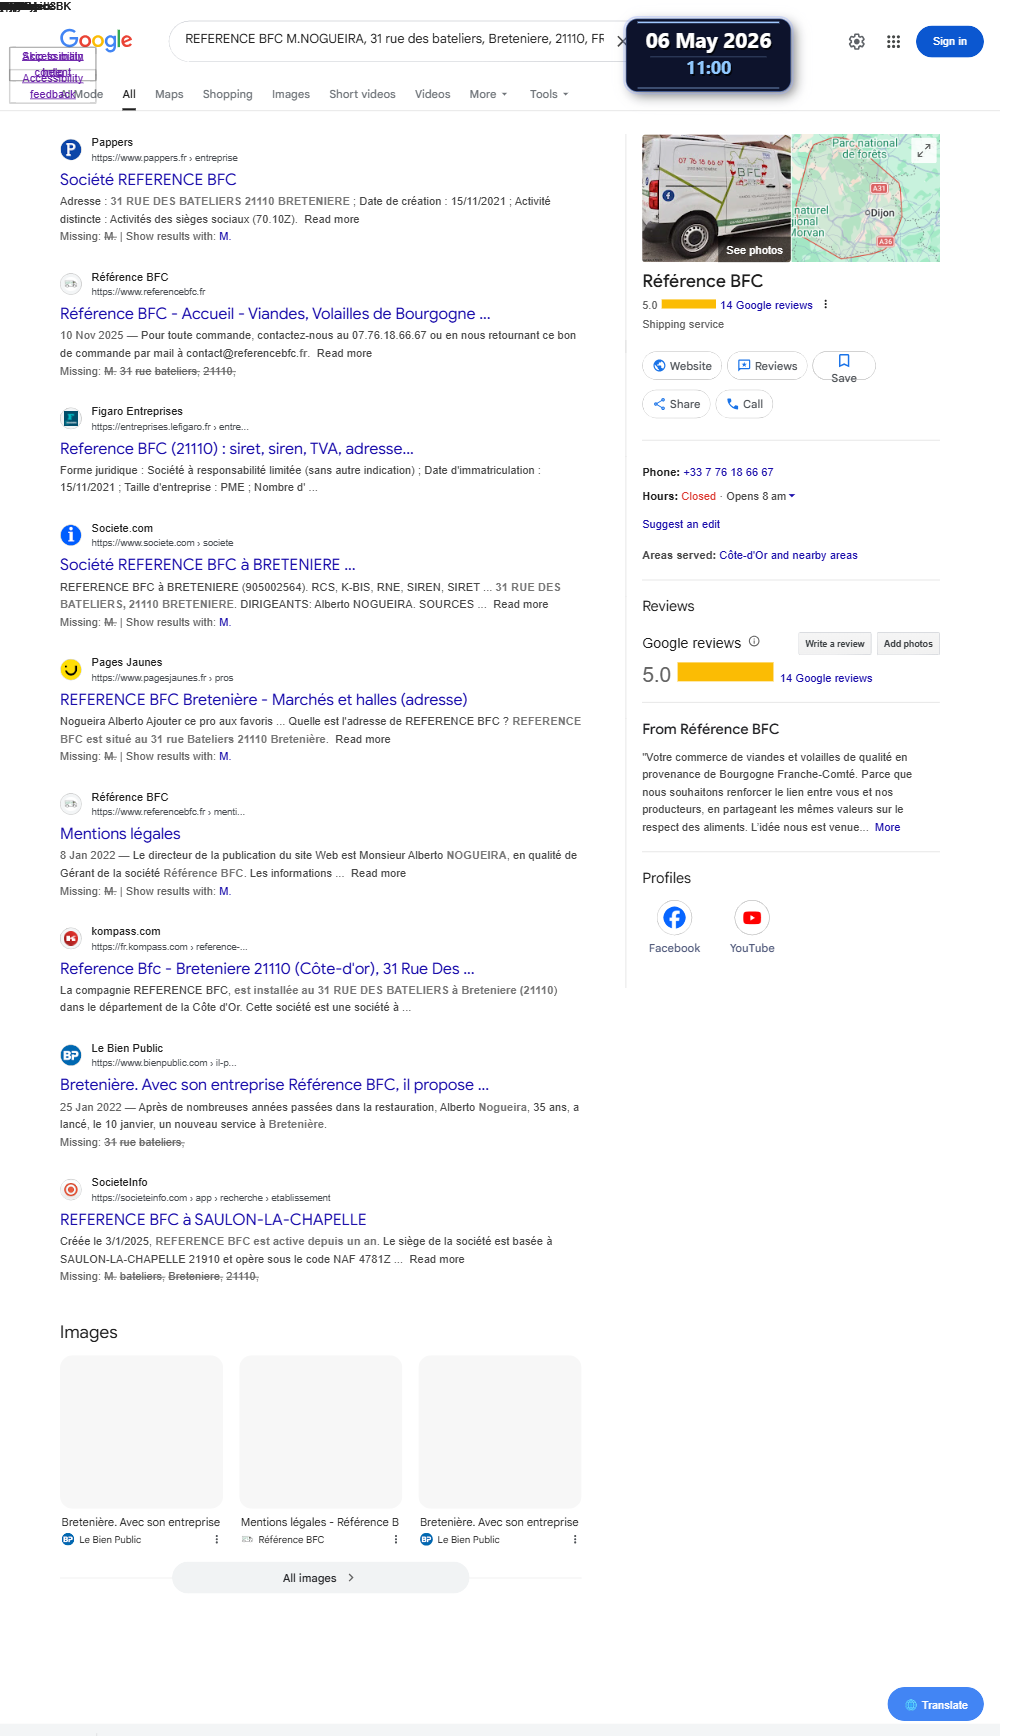Open the Google apps grid
Image resolution: width=1012 pixels, height=1736 pixels.
[894, 42]
